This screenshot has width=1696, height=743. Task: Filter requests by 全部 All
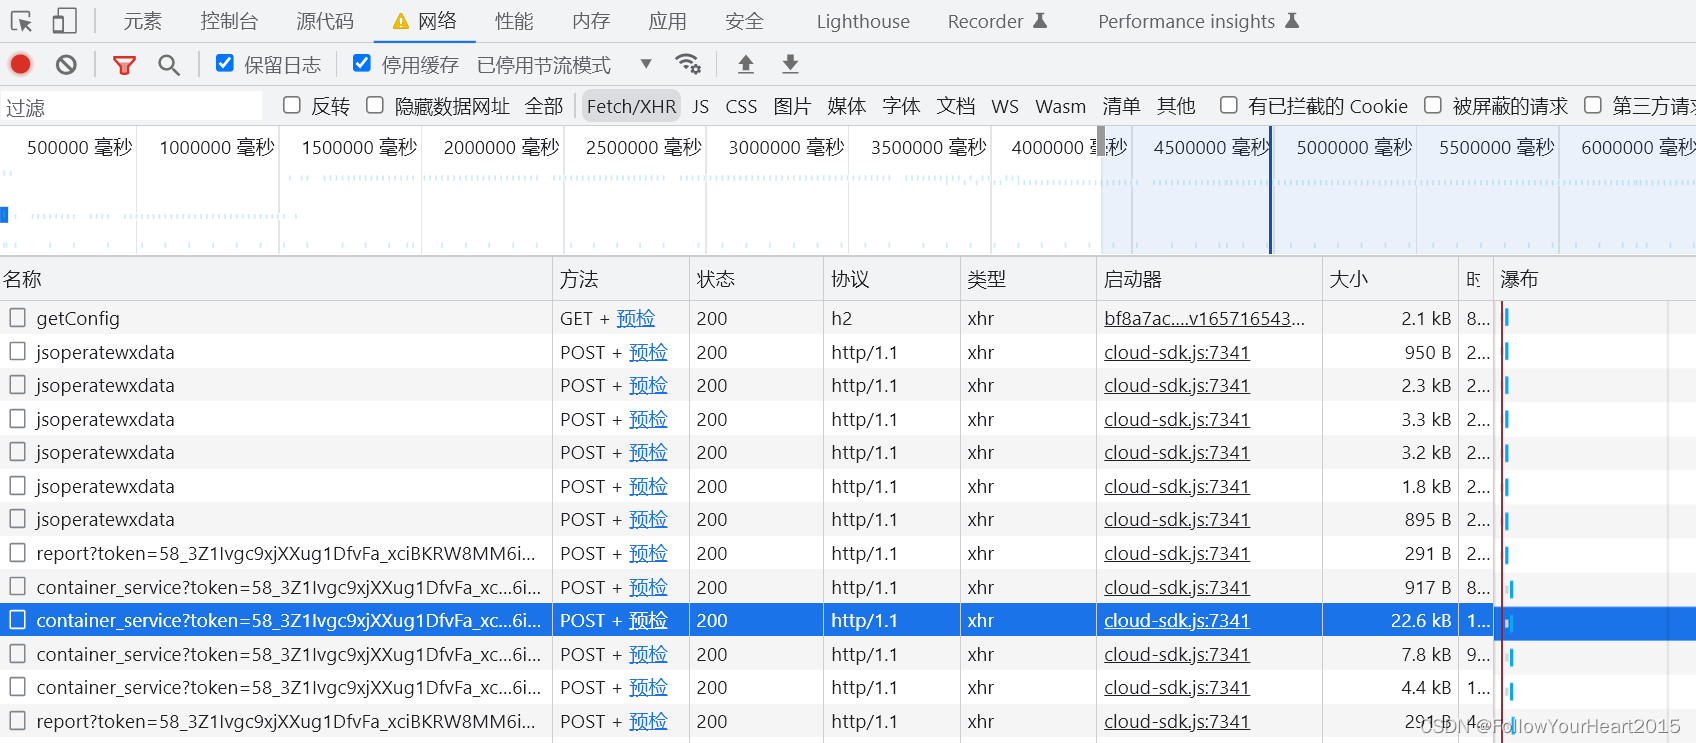point(544,106)
